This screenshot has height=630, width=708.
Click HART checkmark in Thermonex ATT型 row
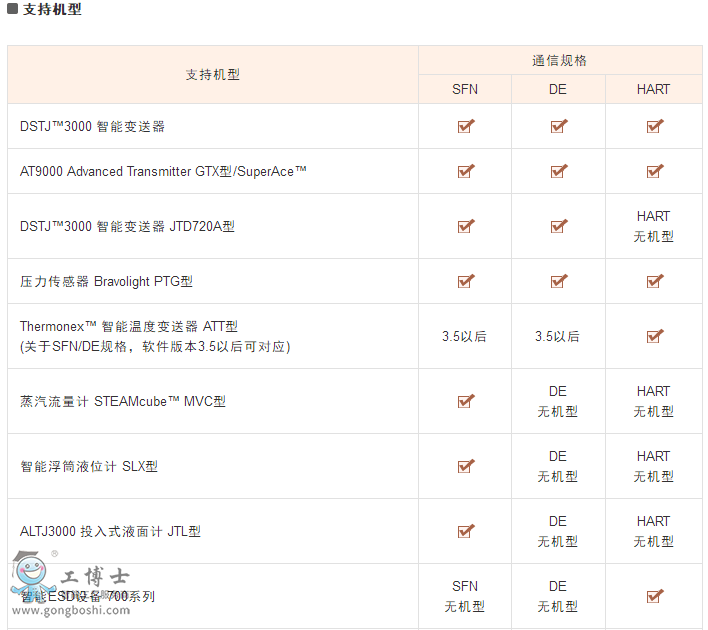click(x=655, y=336)
